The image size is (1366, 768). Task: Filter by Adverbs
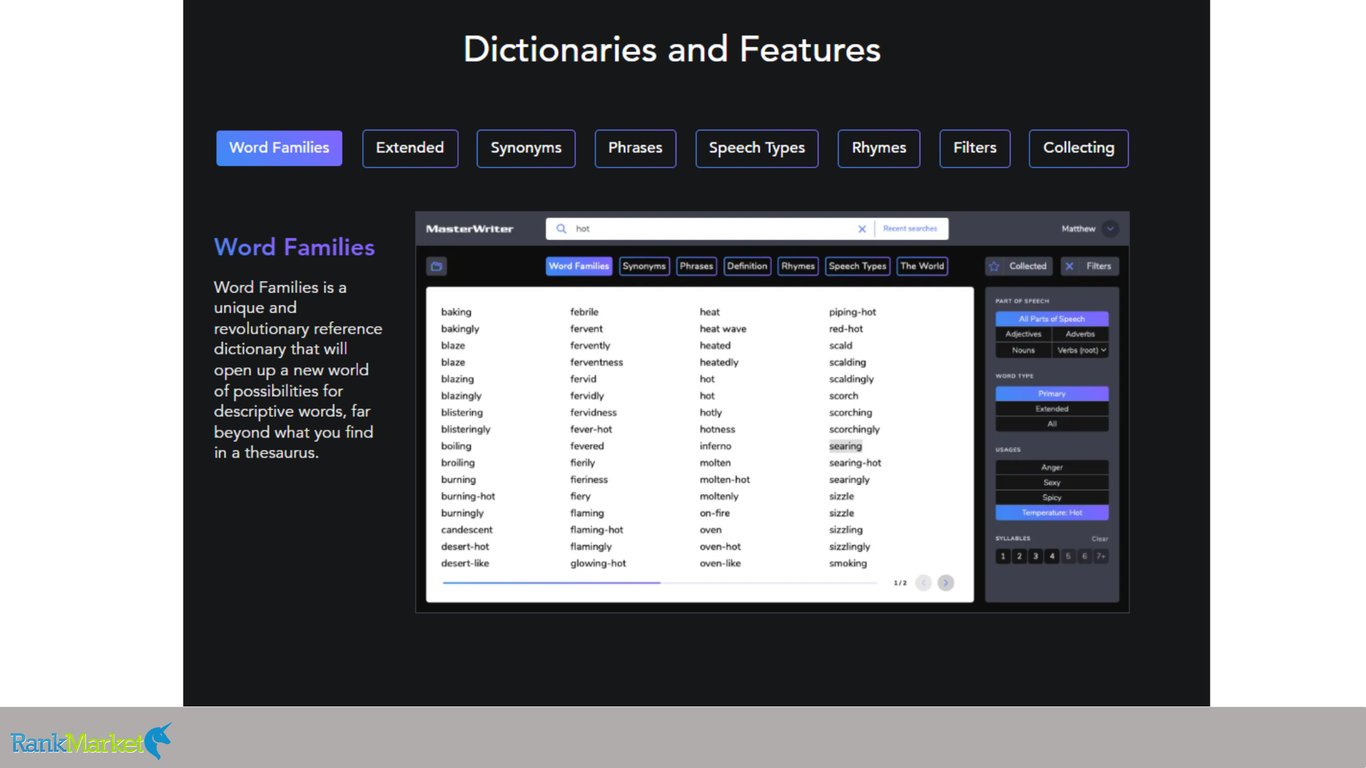1080,334
